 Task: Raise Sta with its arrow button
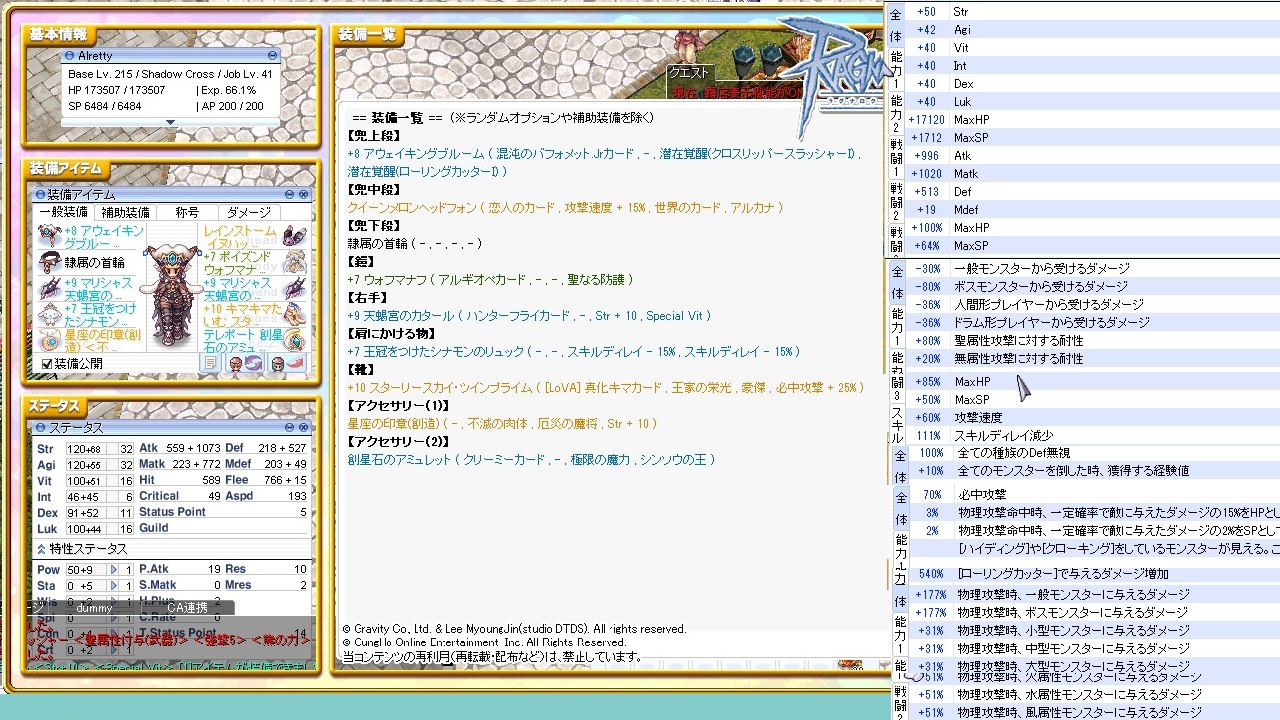[113, 586]
